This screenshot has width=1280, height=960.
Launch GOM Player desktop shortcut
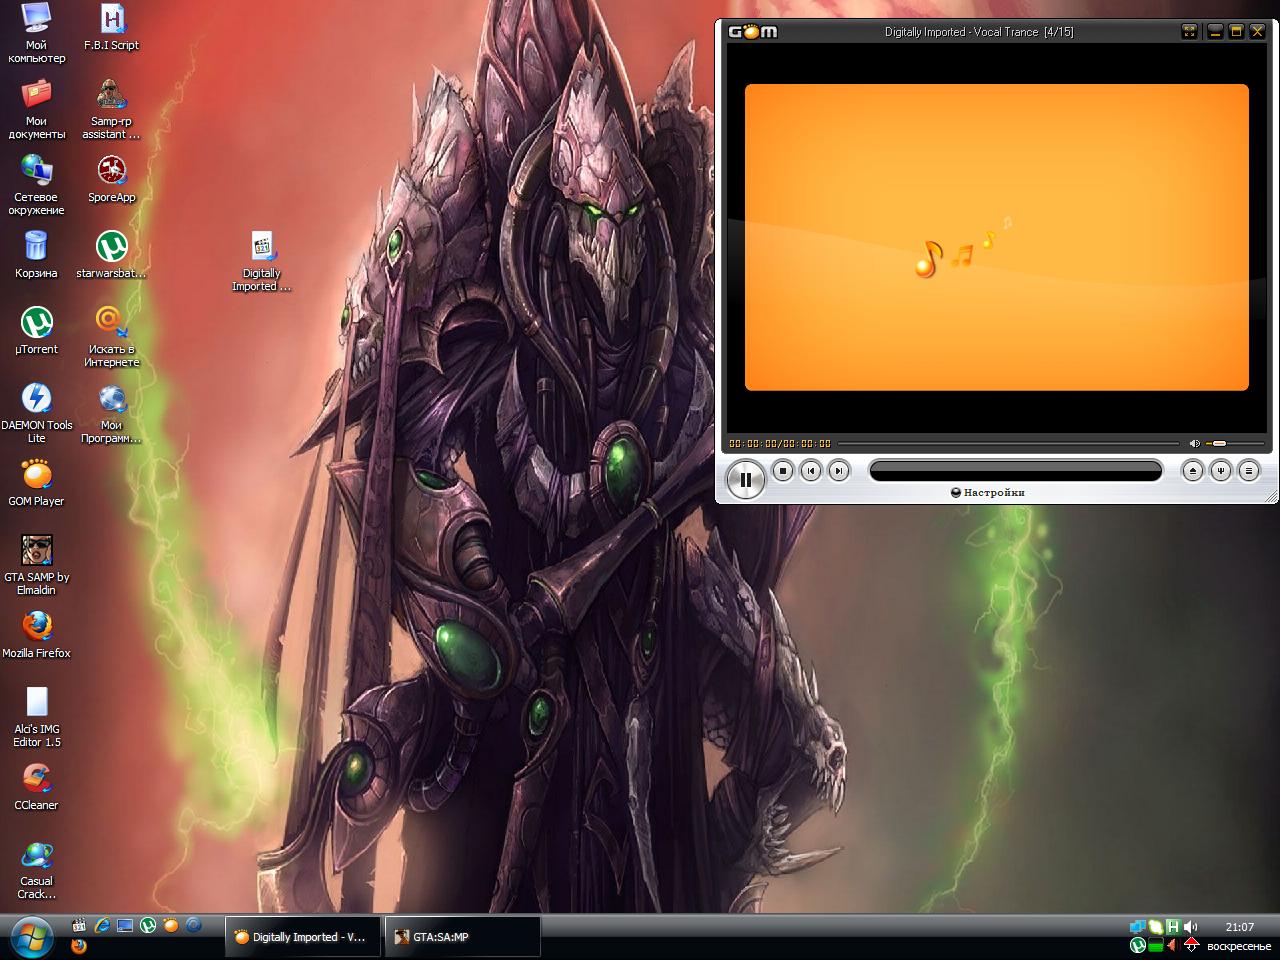click(x=36, y=482)
